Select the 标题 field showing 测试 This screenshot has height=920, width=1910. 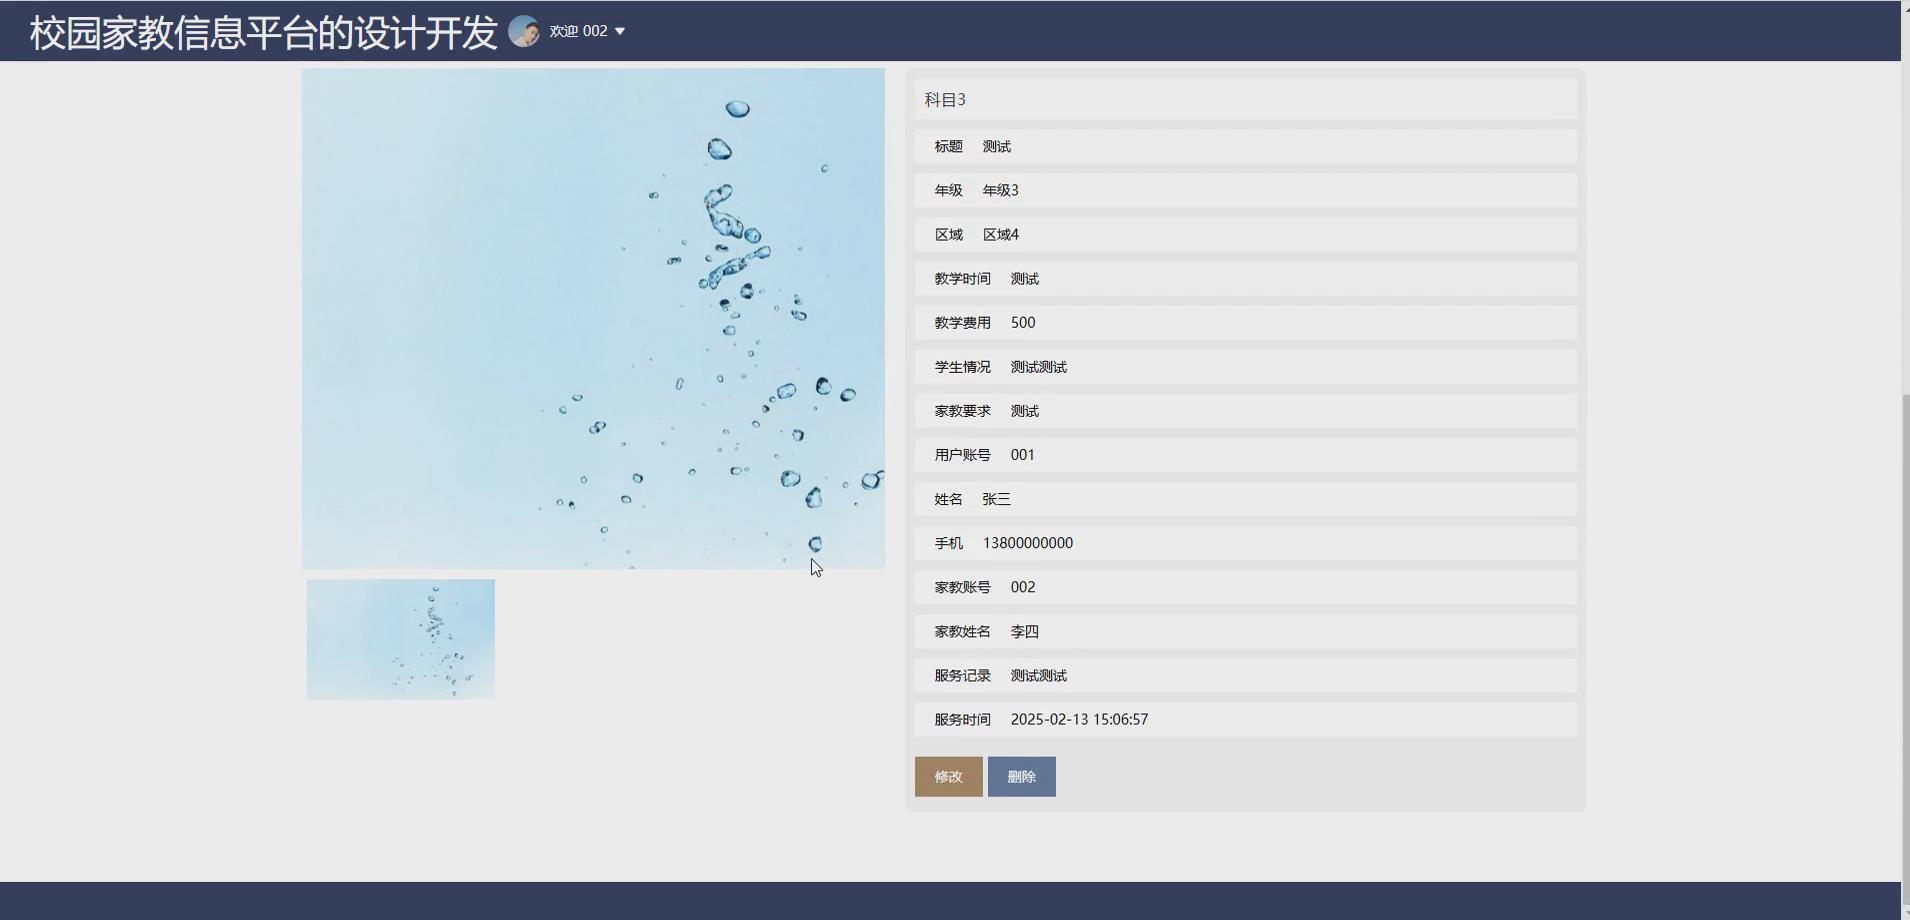click(x=1243, y=146)
